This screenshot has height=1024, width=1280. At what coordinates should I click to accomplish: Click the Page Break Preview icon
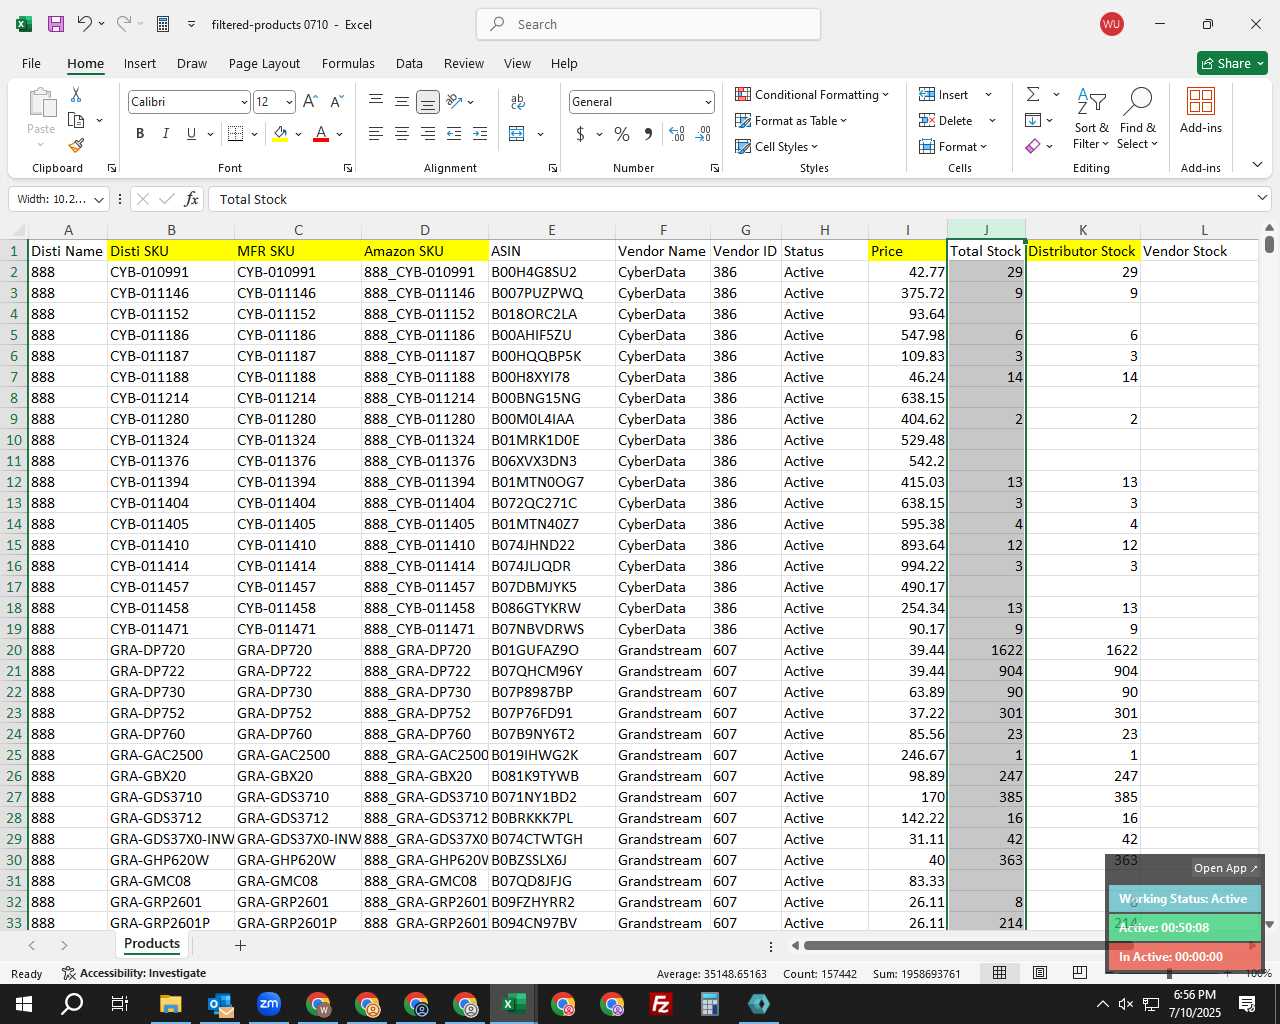coord(1079,973)
